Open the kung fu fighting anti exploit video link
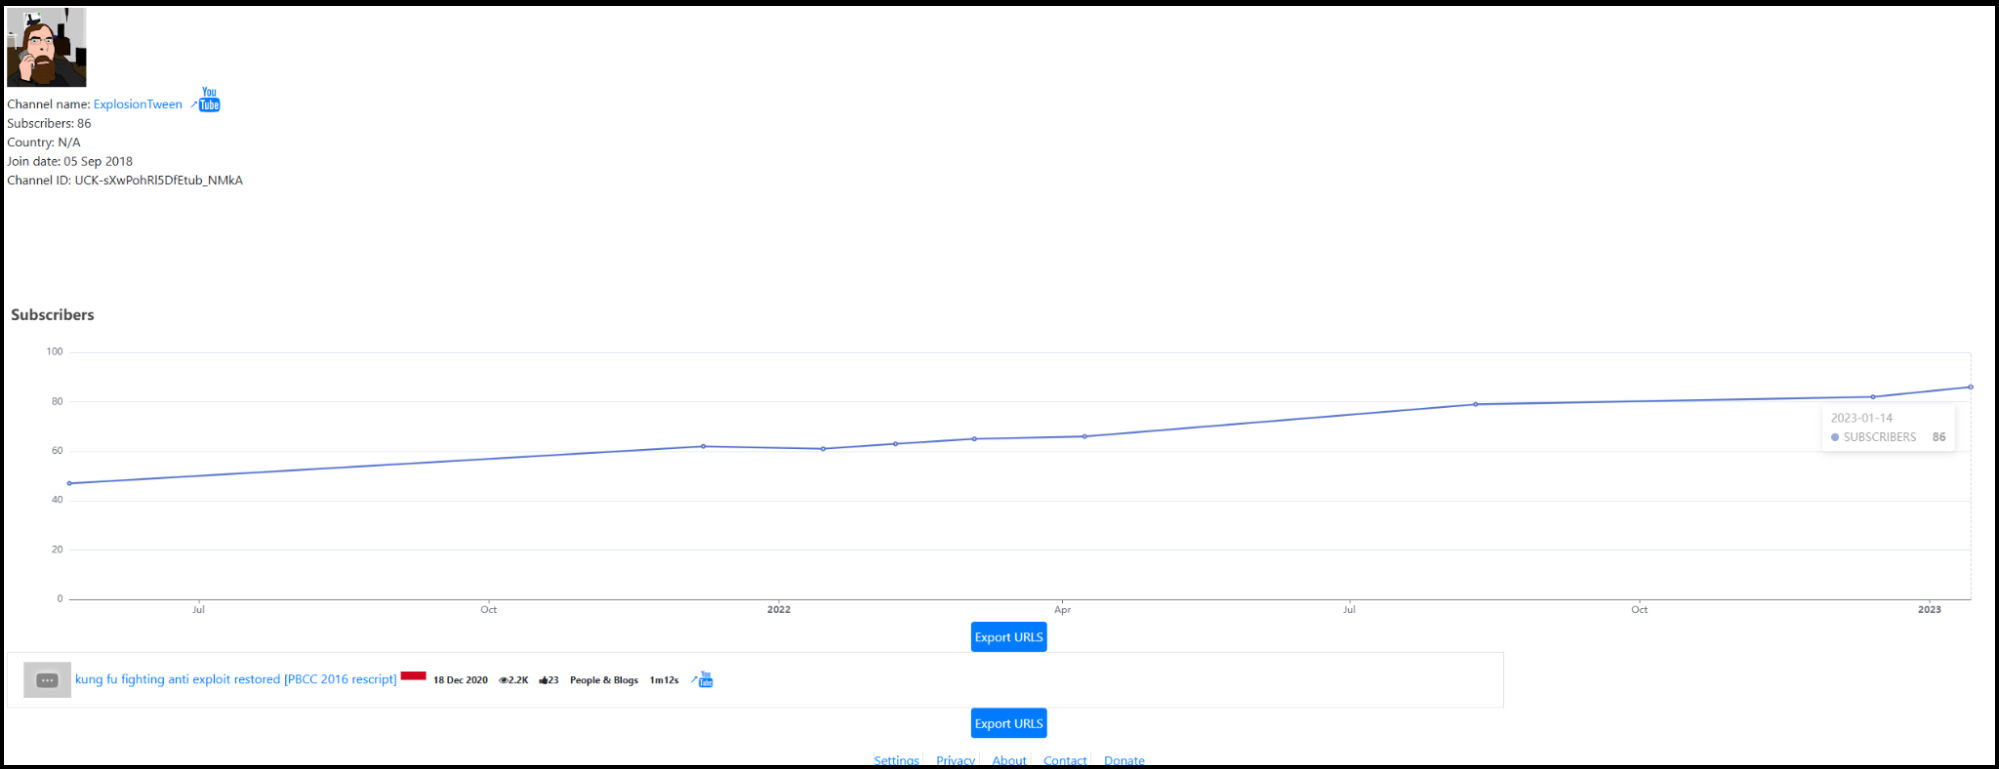This screenshot has width=1999, height=769. pyautogui.click(x=235, y=679)
